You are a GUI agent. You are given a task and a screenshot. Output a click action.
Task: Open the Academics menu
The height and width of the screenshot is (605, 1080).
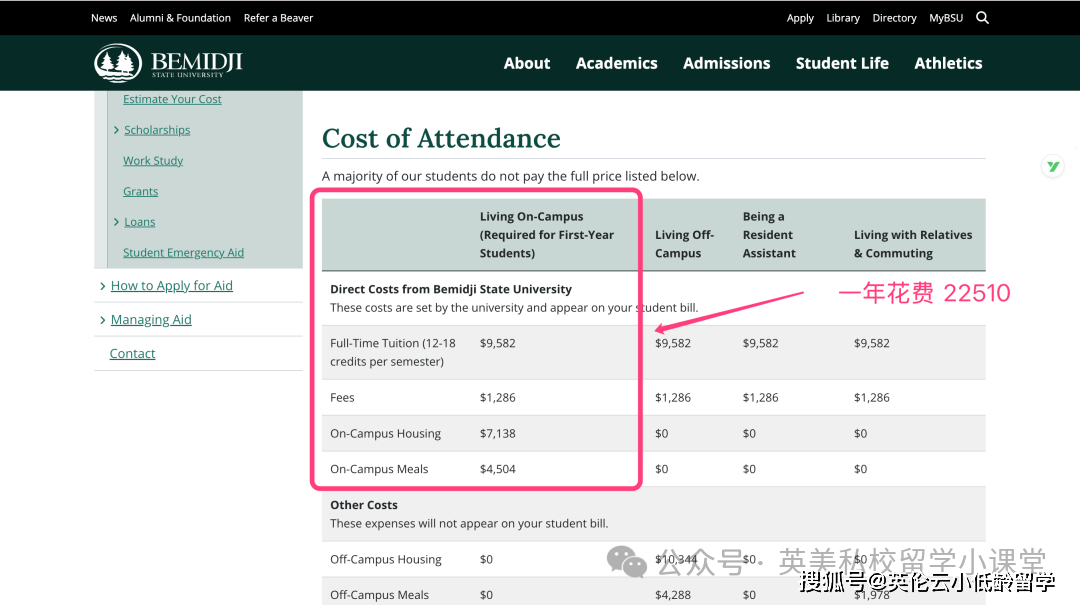616,63
